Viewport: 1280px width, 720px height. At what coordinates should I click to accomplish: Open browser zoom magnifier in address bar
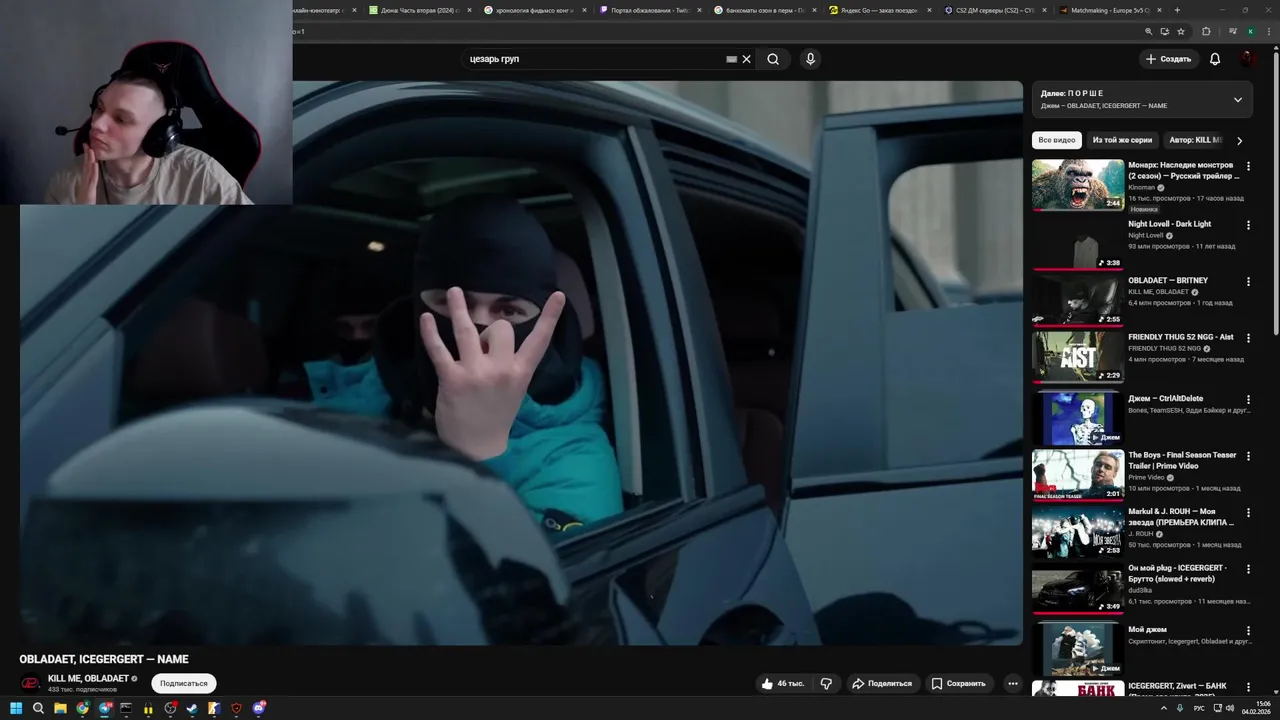click(x=1149, y=31)
